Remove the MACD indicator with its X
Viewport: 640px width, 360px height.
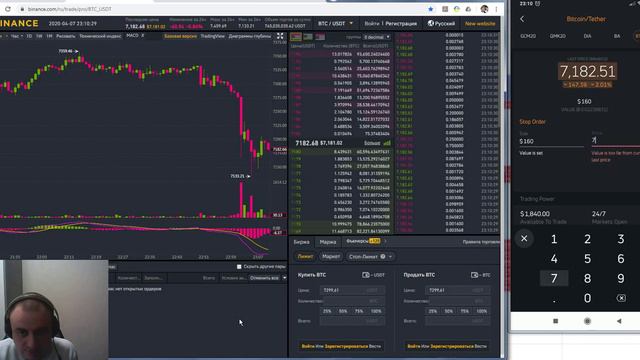[x=142, y=36]
